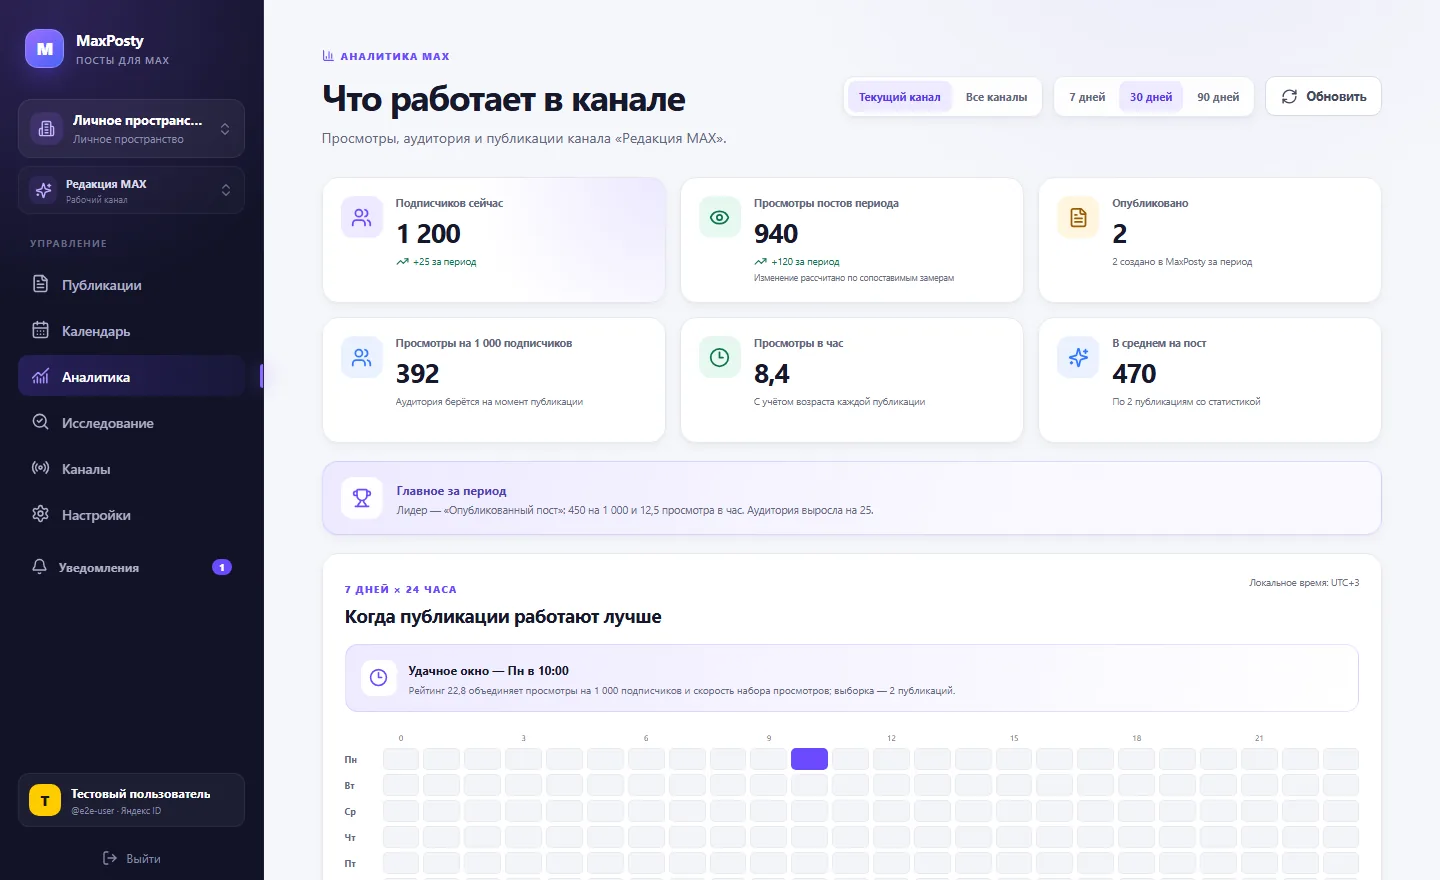Open Исследование section
Screen dimensions: 1440x880
tap(131, 423)
